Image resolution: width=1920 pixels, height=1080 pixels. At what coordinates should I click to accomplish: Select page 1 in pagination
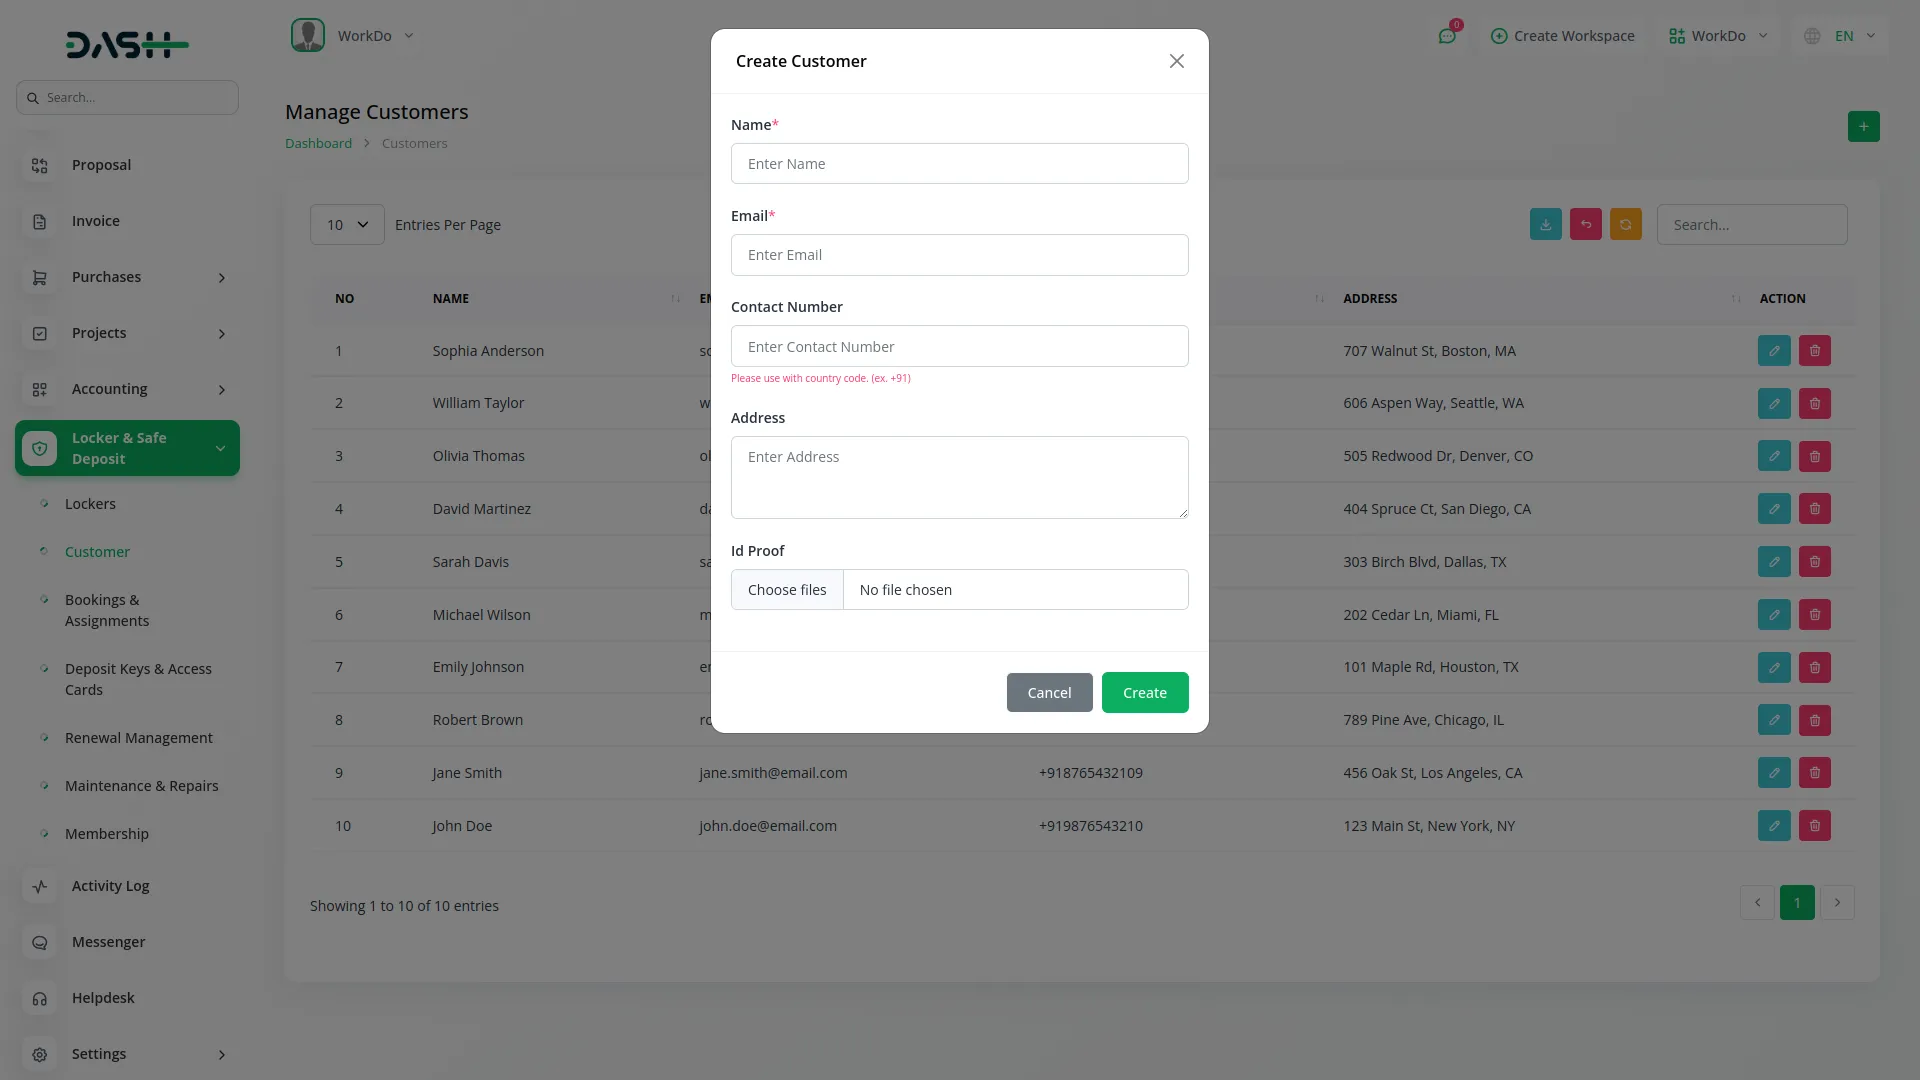(1797, 902)
